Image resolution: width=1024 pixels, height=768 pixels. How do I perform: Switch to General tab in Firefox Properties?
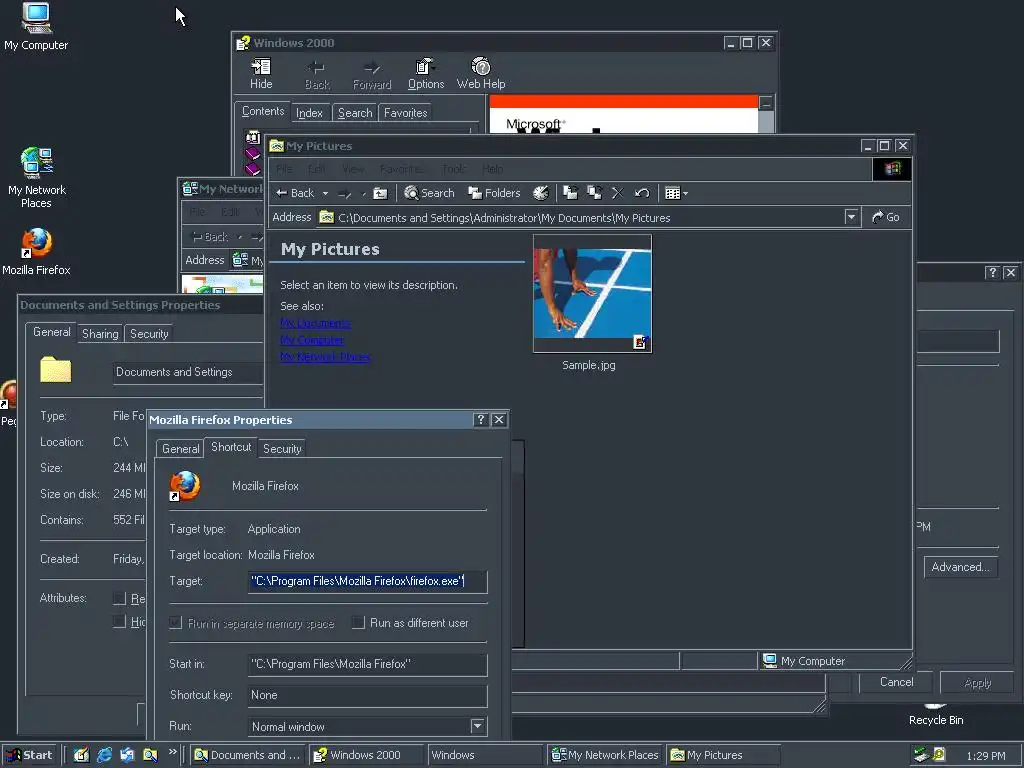[181, 449]
